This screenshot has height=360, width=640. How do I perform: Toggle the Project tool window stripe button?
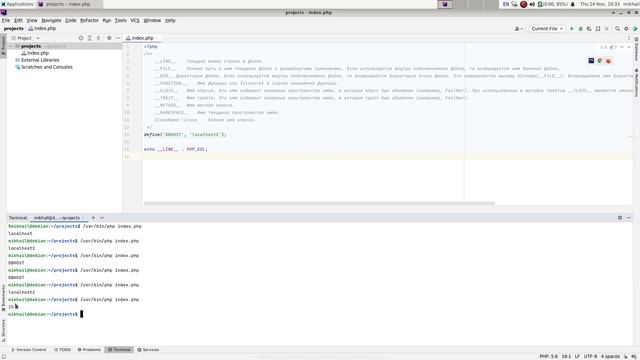pyautogui.click(x=3, y=46)
